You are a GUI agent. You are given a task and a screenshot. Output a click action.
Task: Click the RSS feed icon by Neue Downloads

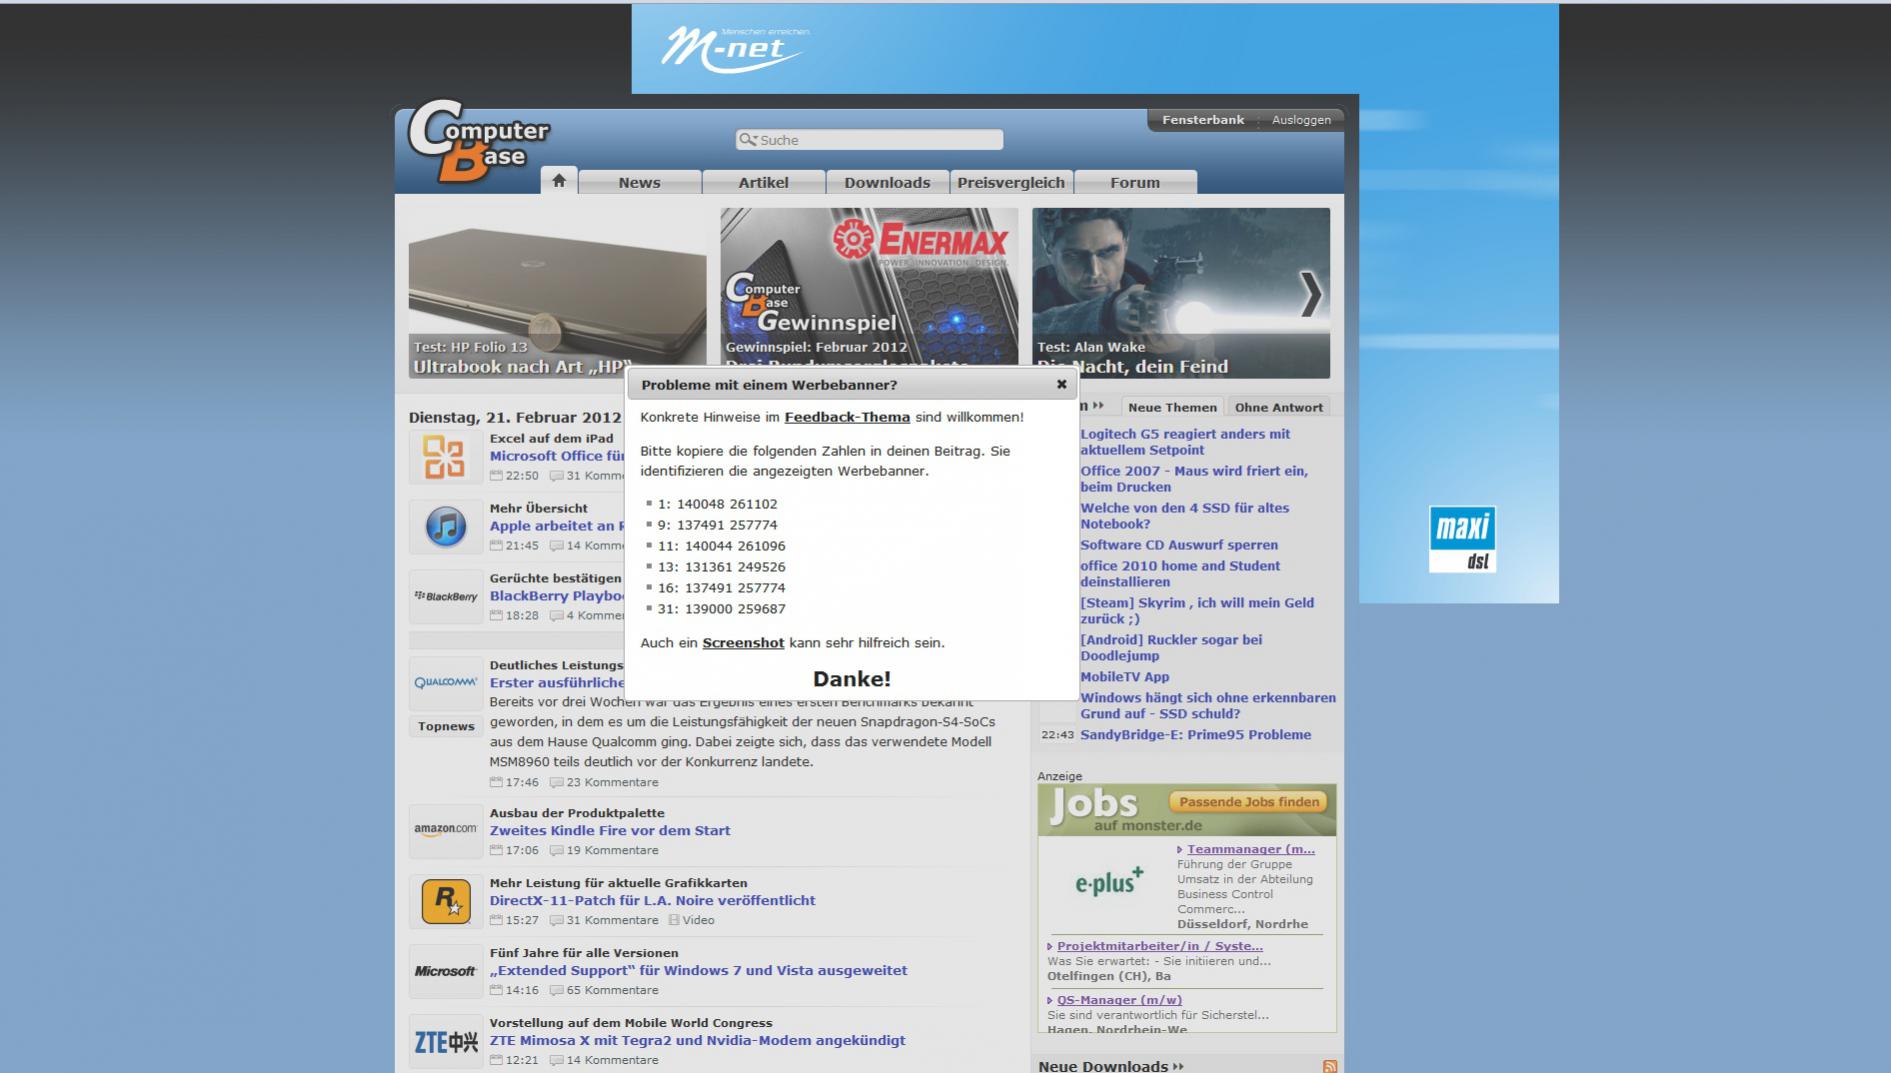(1329, 1067)
